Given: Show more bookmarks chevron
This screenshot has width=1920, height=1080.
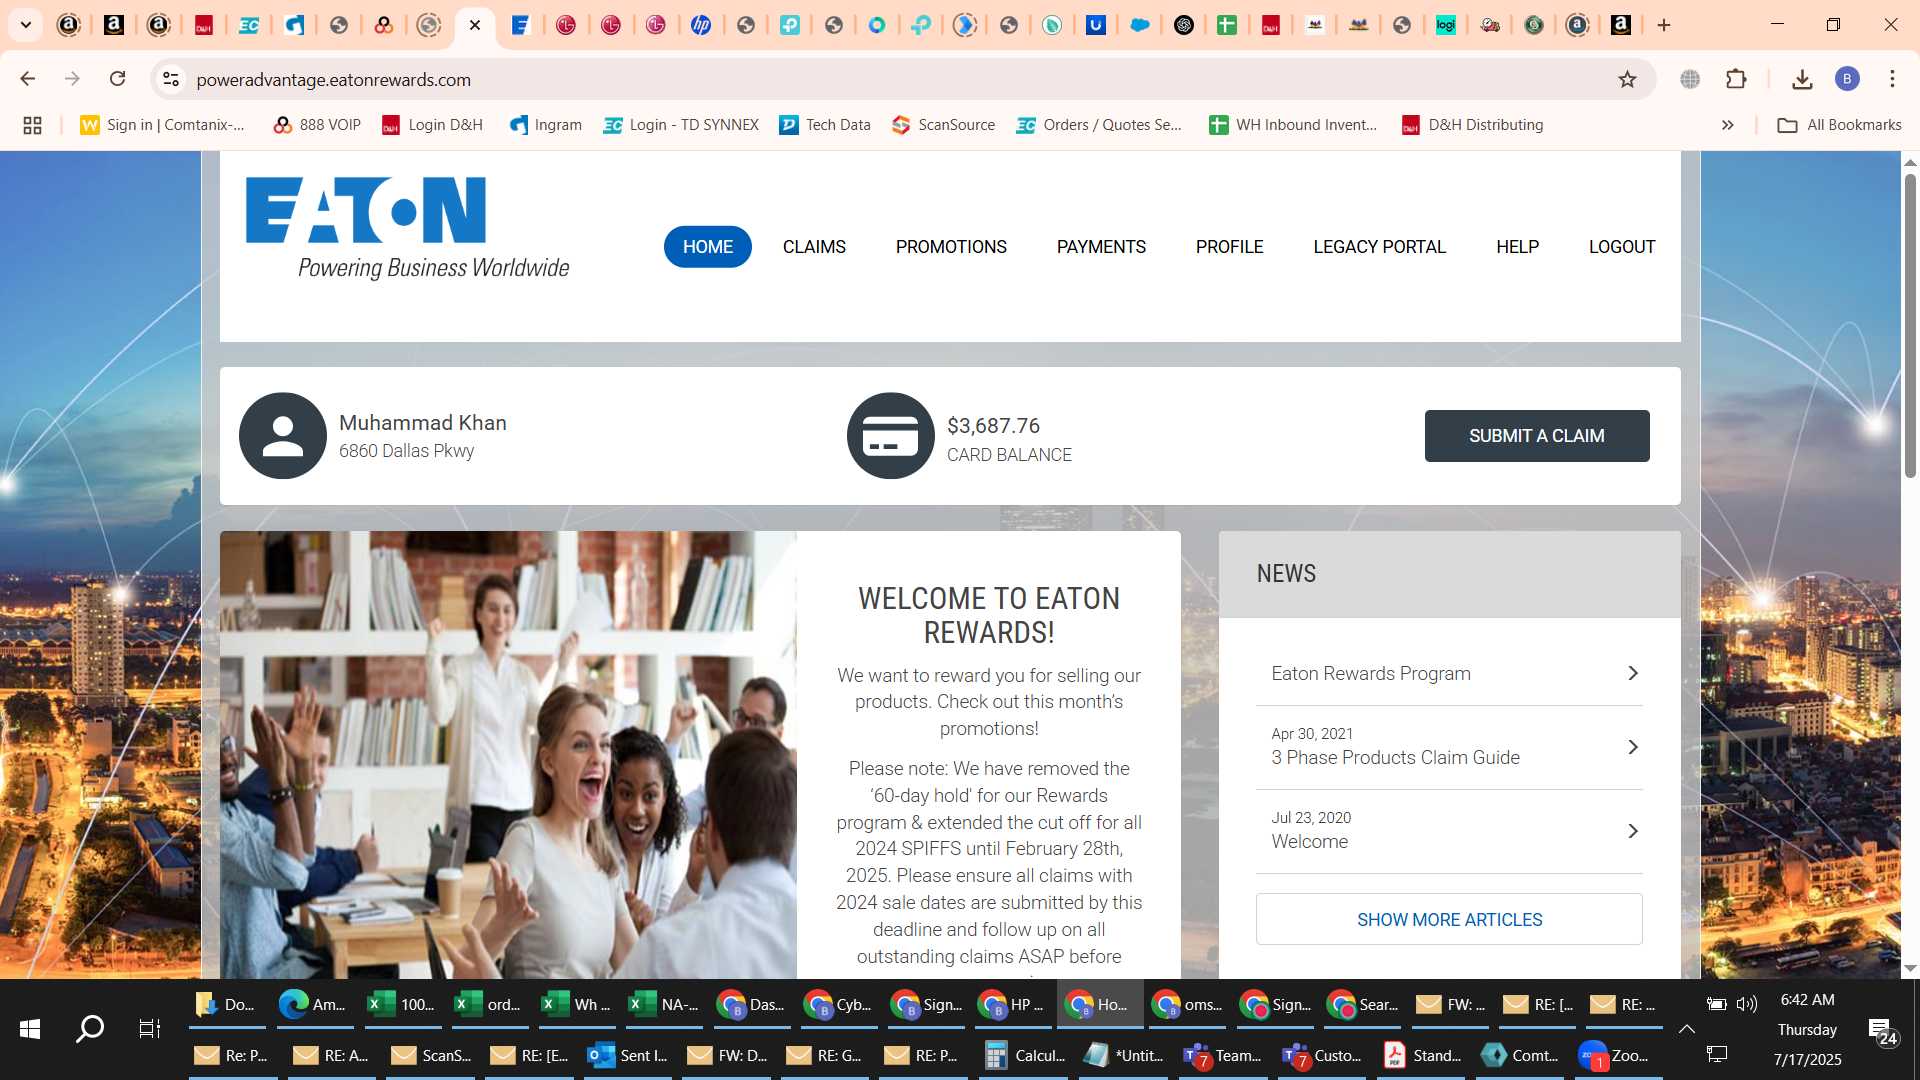Looking at the screenshot, I should click(x=1727, y=125).
